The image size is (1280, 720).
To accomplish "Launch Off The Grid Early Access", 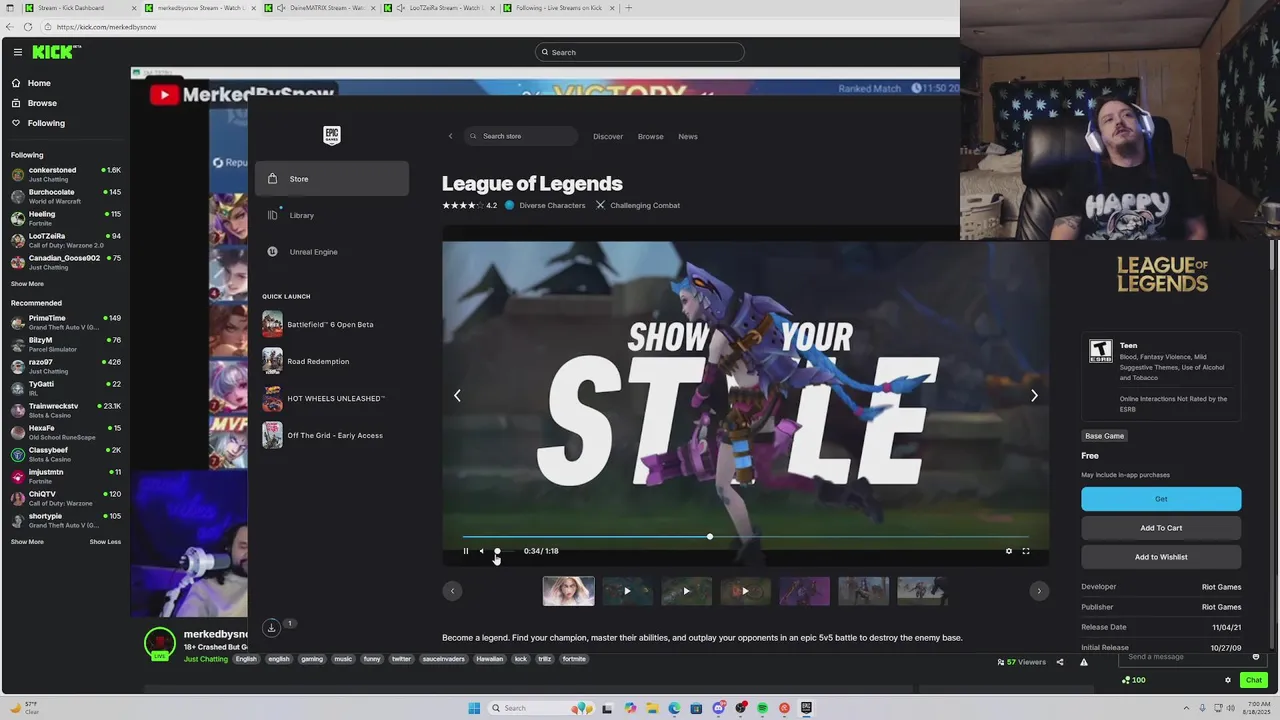I will (332, 435).
